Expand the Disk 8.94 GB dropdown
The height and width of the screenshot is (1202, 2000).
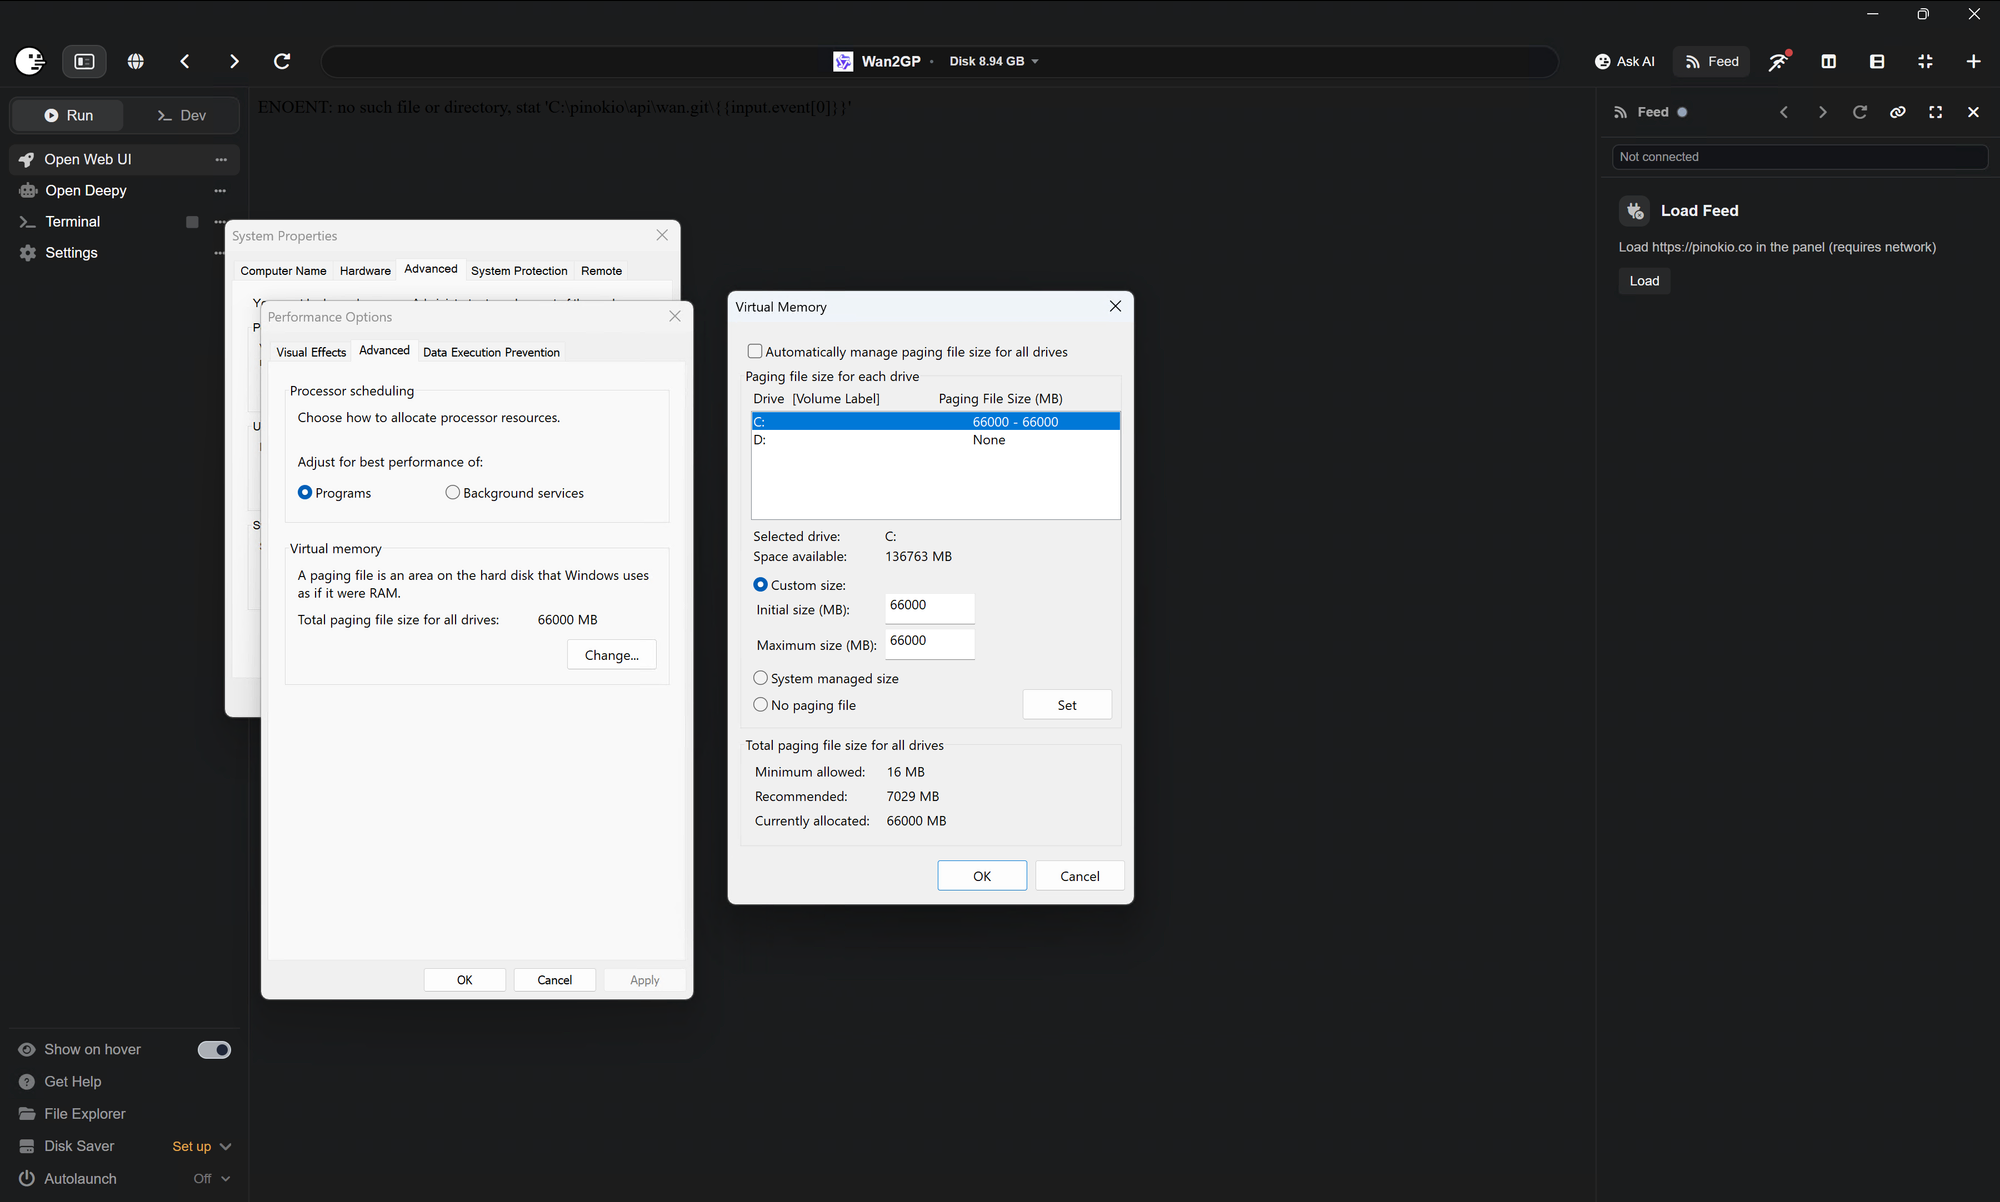coord(994,61)
